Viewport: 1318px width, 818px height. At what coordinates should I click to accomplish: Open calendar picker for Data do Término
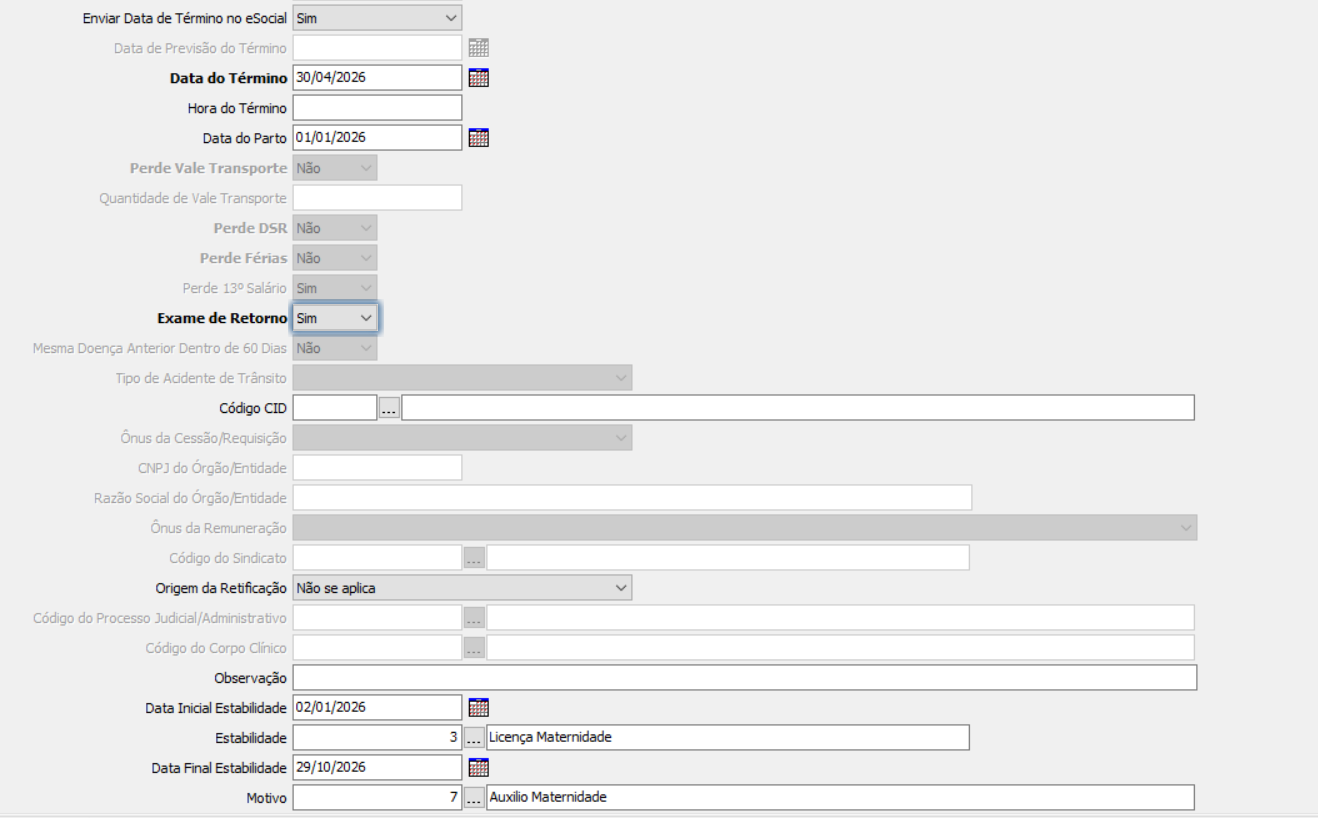click(479, 78)
